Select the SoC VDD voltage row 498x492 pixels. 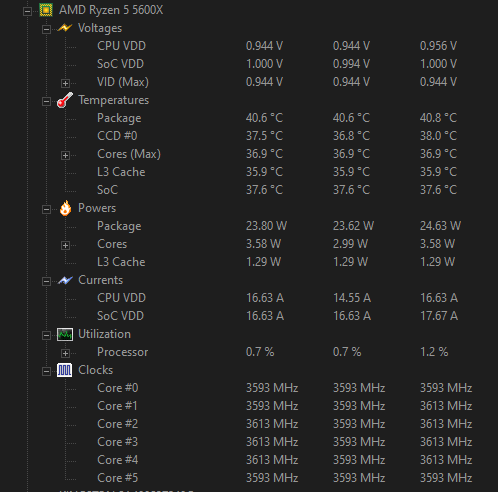click(120, 64)
